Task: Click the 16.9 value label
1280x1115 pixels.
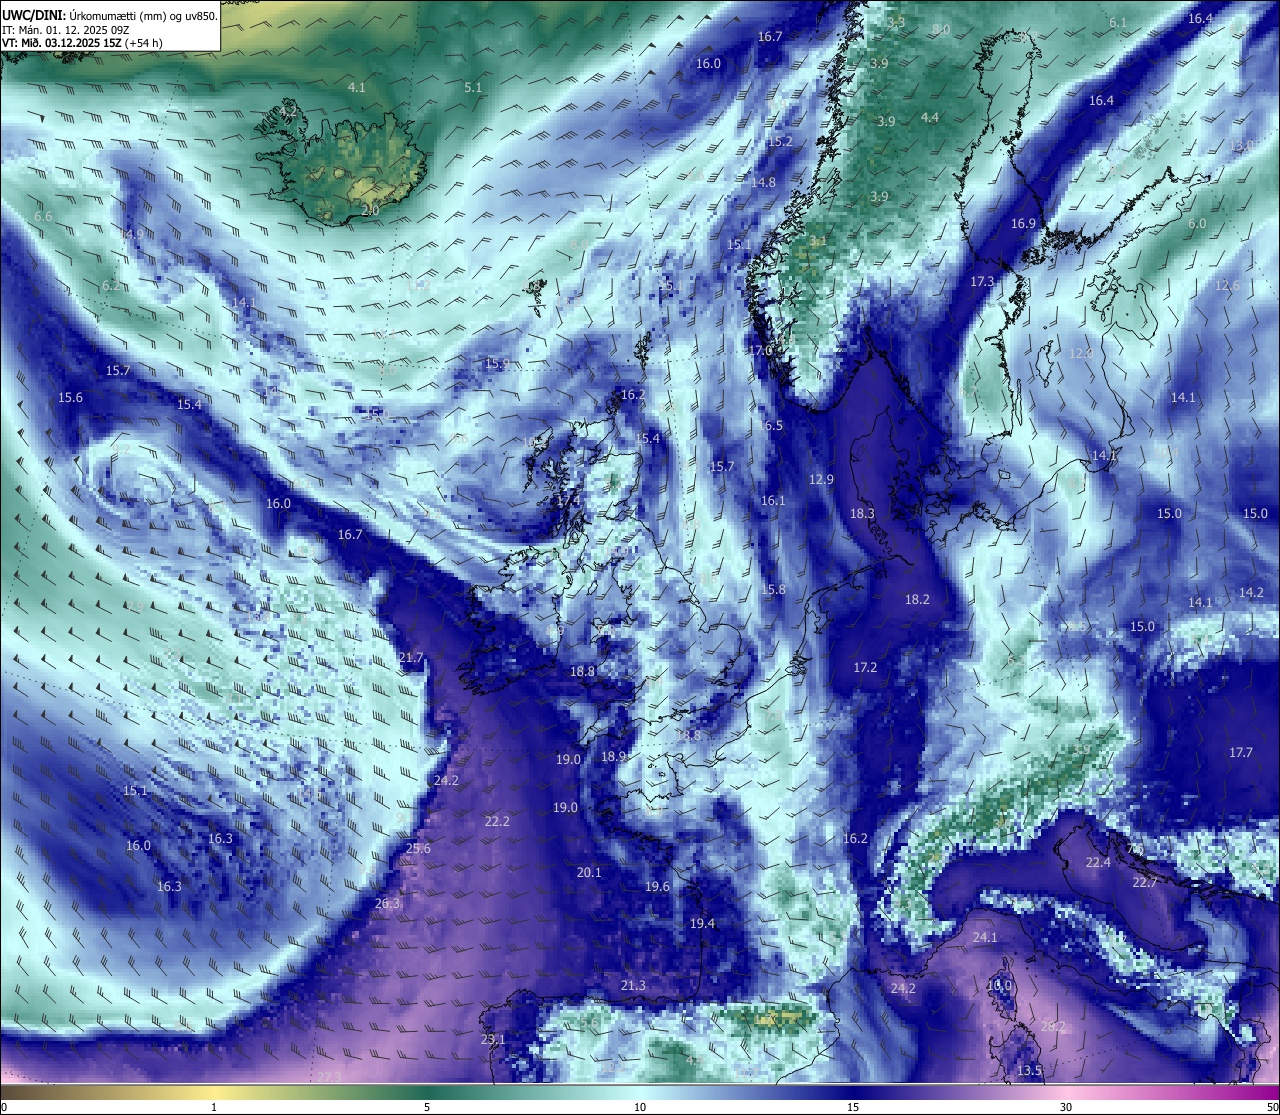Action: (1023, 224)
